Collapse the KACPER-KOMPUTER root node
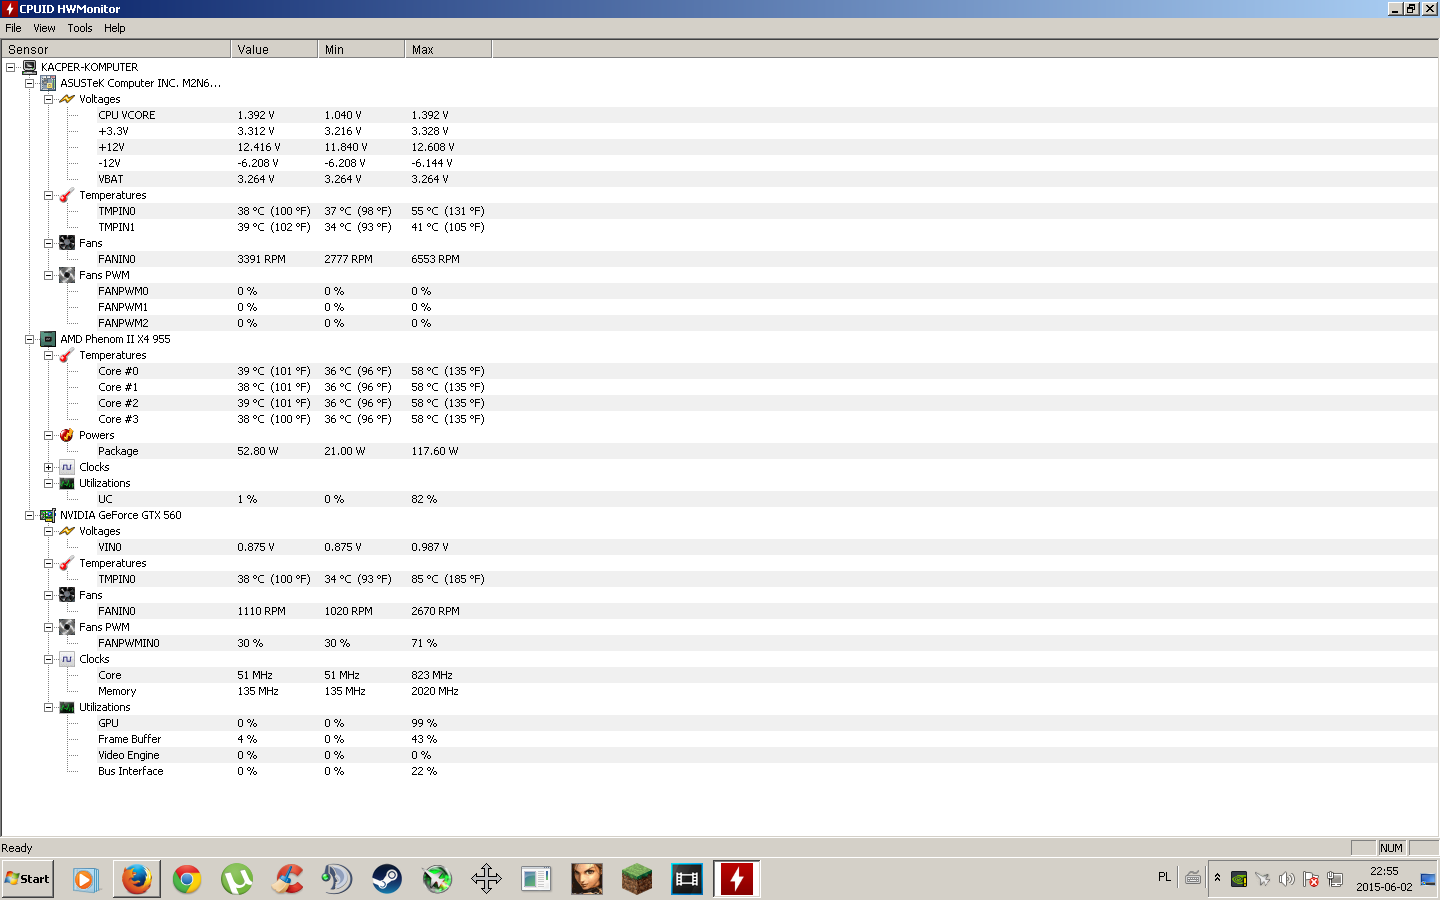This screenshot has height=900, width=1440. coord(11,67)
